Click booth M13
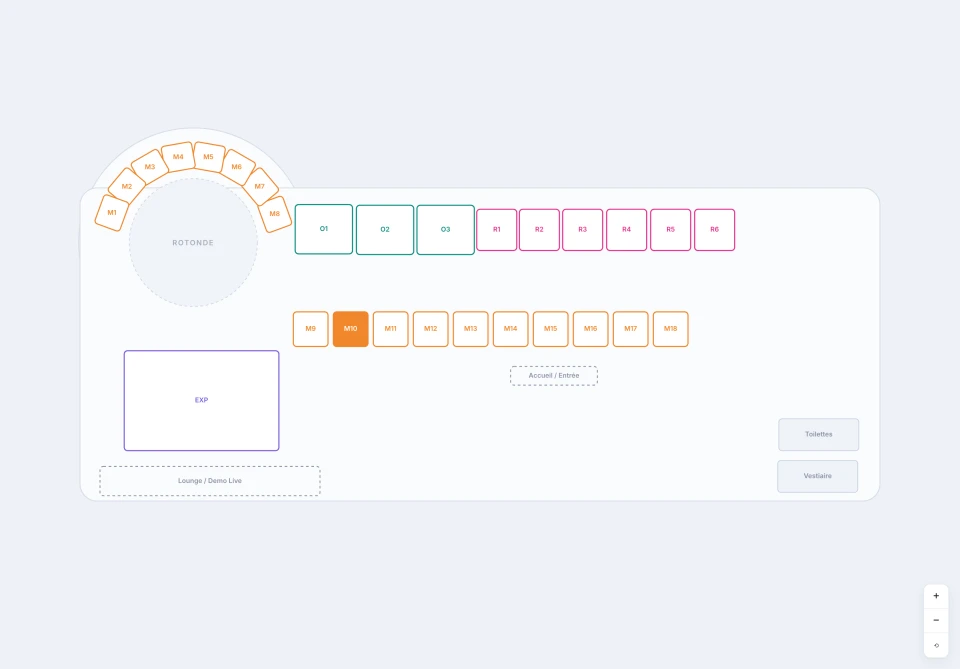The width and height of the screenshot is (960, 669). (x=470, y=329)
